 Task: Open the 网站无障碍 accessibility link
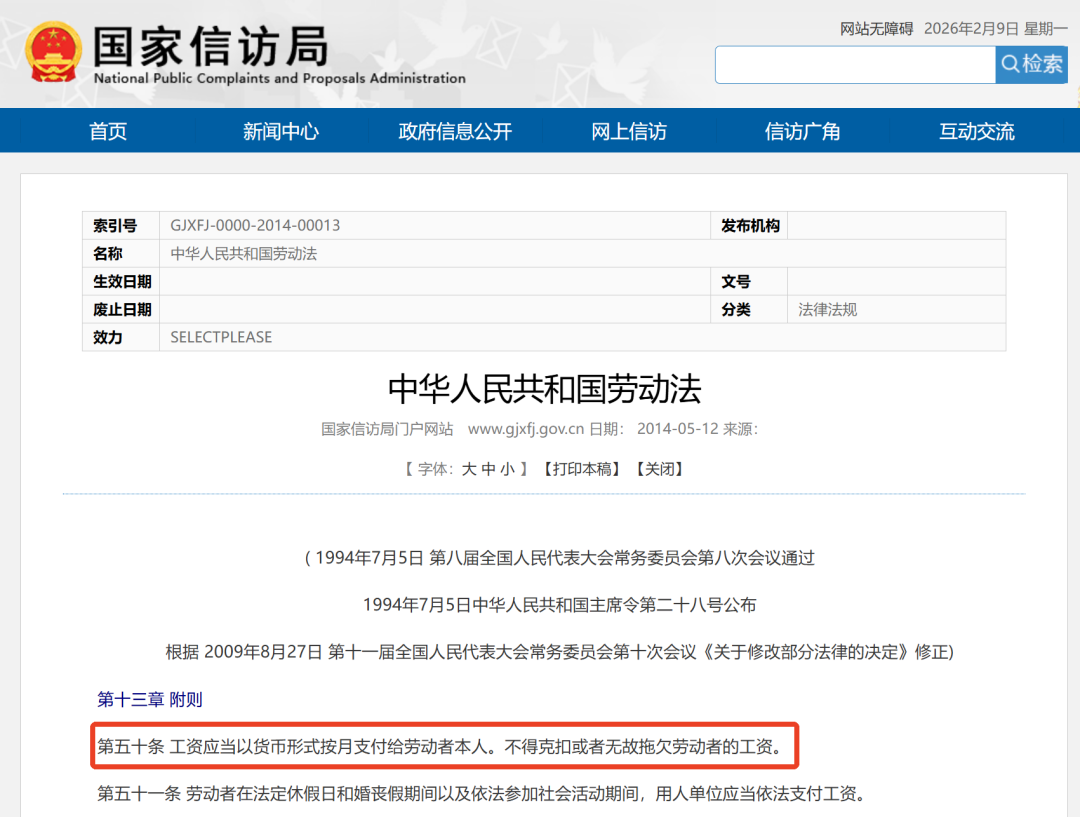pos(876,29)
